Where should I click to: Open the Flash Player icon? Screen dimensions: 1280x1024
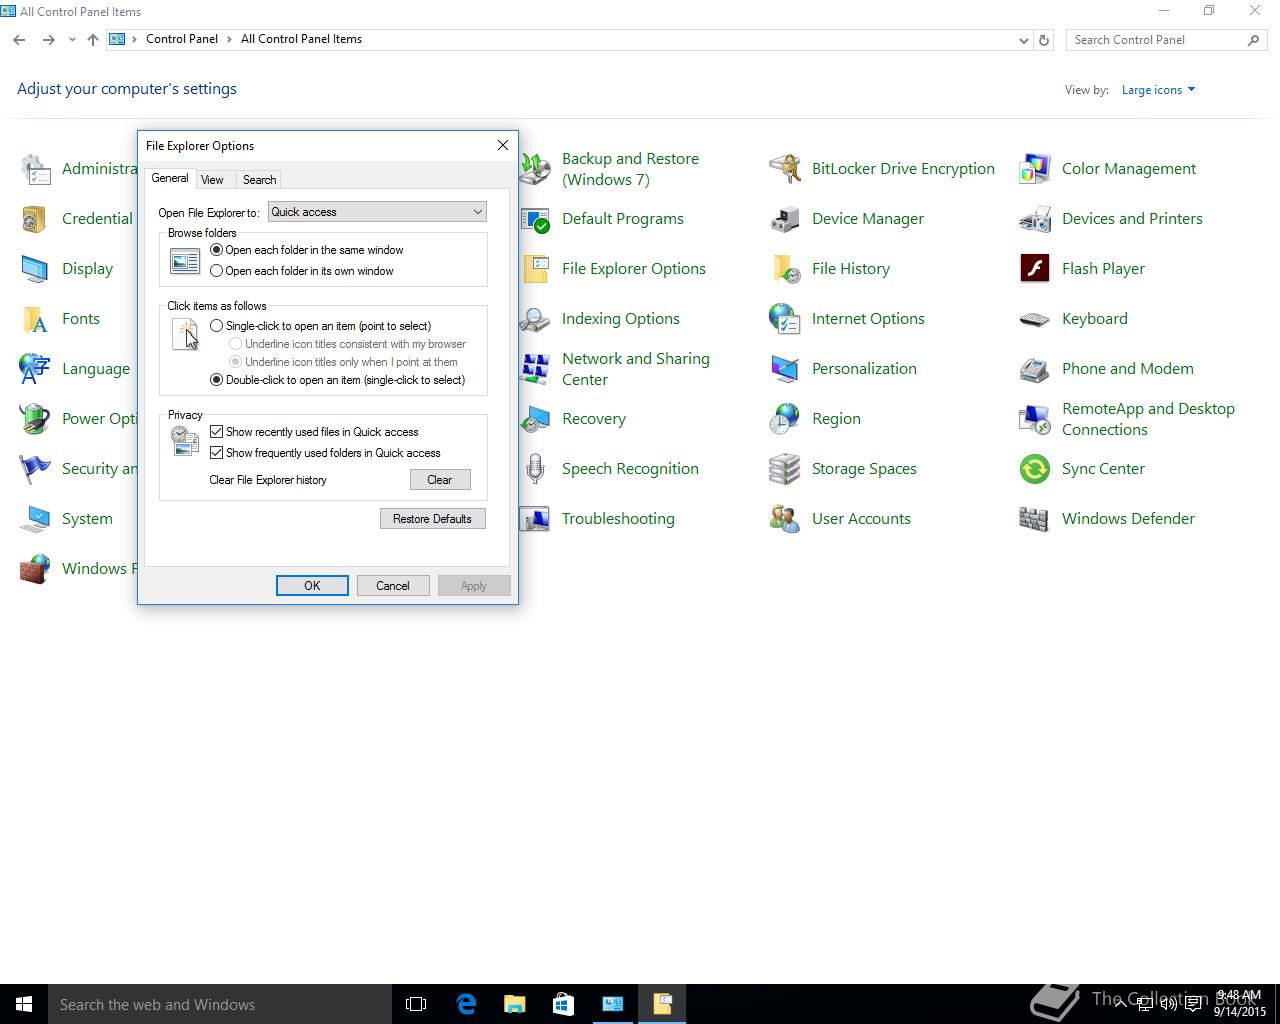1035,269
